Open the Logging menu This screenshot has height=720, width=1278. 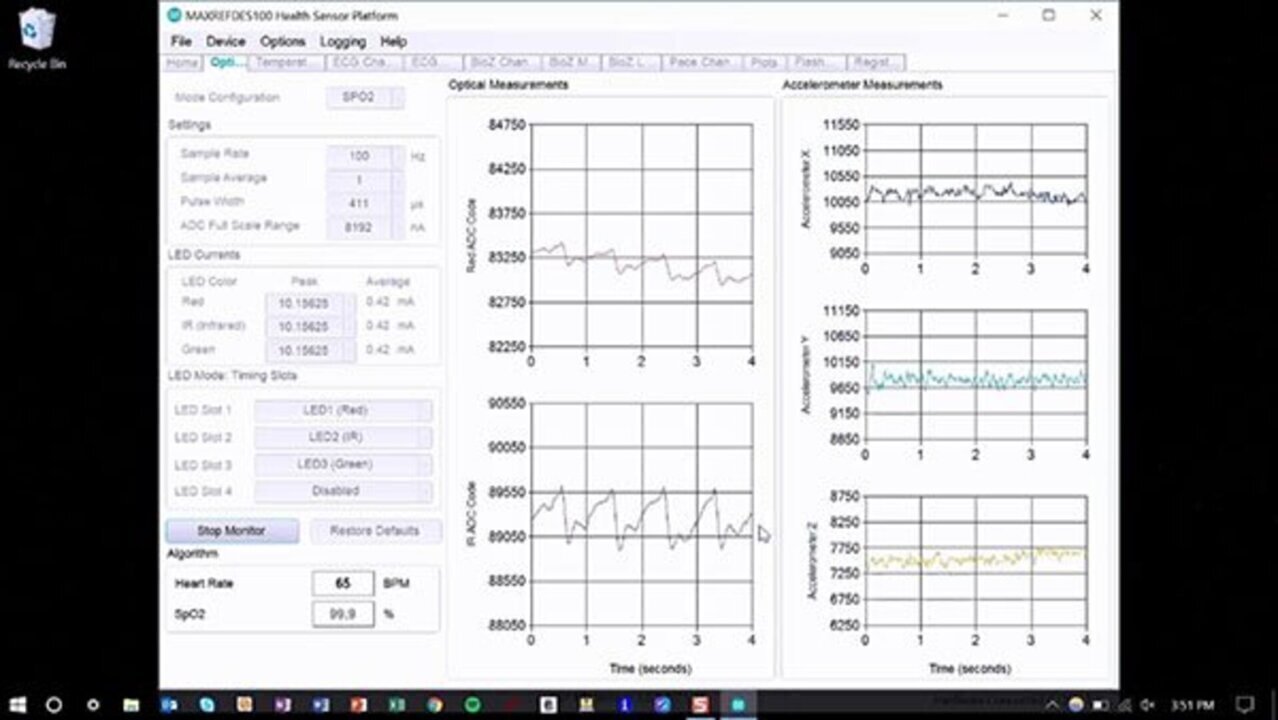[x=343, y=41]
